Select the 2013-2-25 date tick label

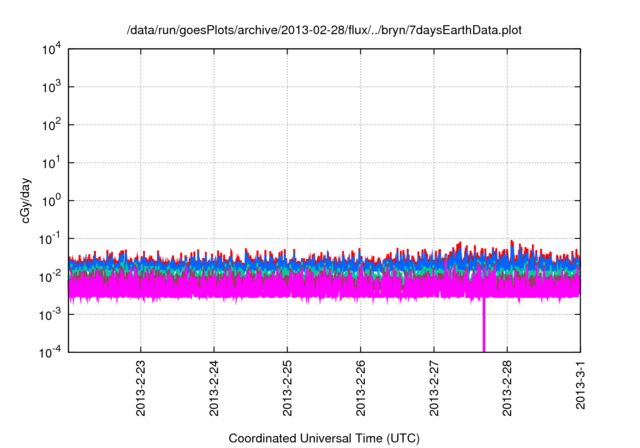[287, 388]
